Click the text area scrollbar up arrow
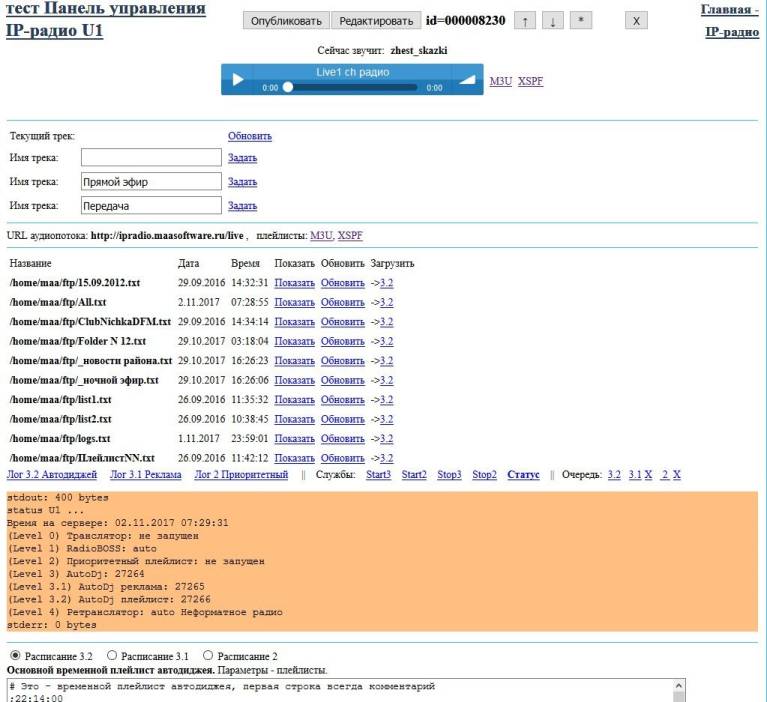This screenshot has height=702, width=767. tap(679, 686)
